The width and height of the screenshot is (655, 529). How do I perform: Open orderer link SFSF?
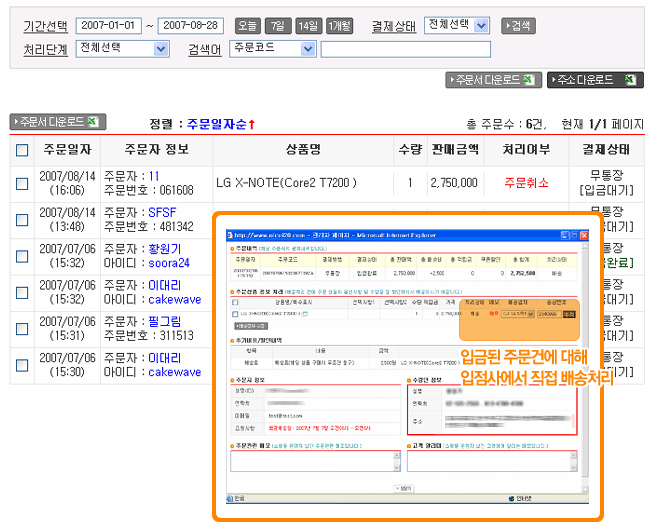pyautogui.click(x=162, y=212)
